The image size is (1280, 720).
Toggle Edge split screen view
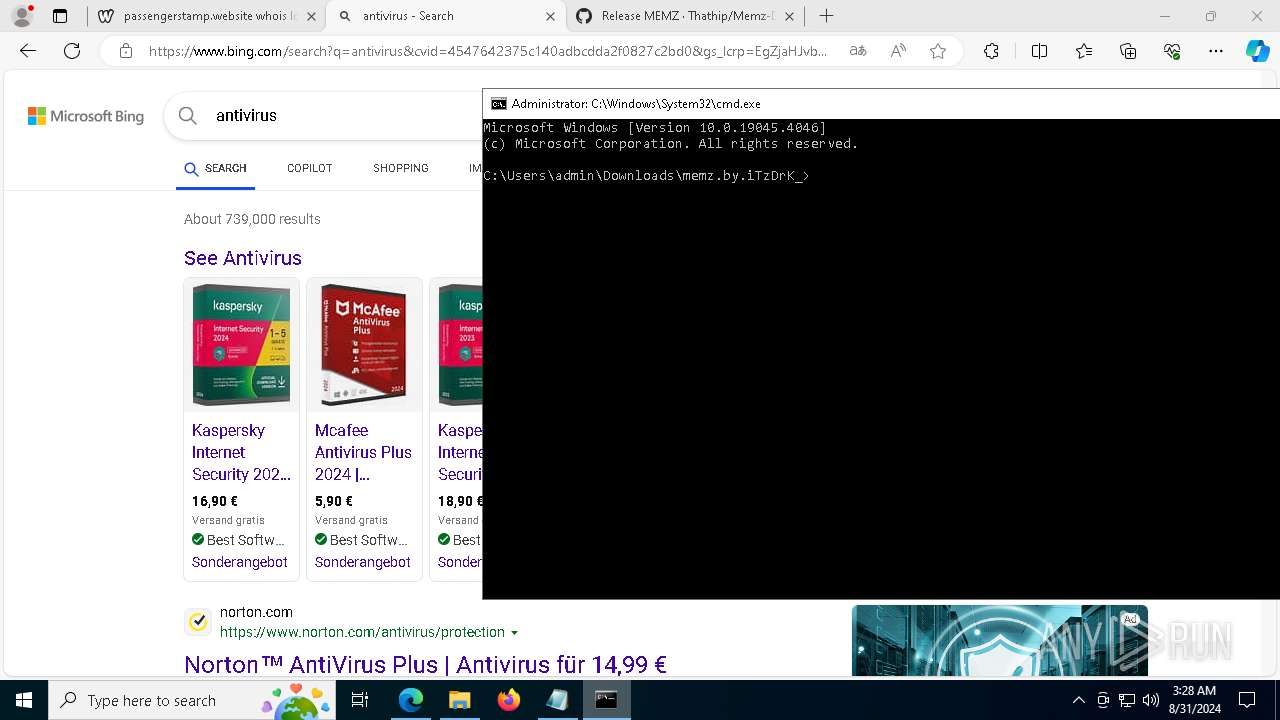pyautogui.click(x=1039, y=52)
